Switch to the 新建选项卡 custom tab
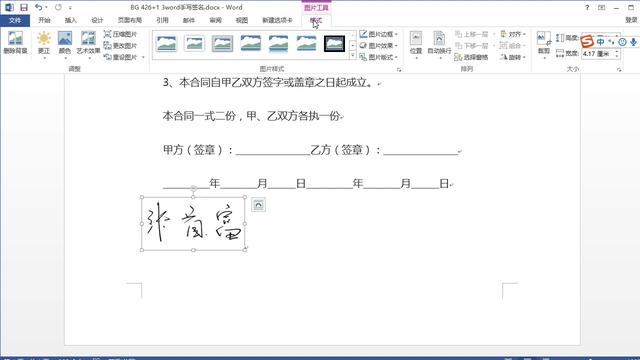 point(277,20)
